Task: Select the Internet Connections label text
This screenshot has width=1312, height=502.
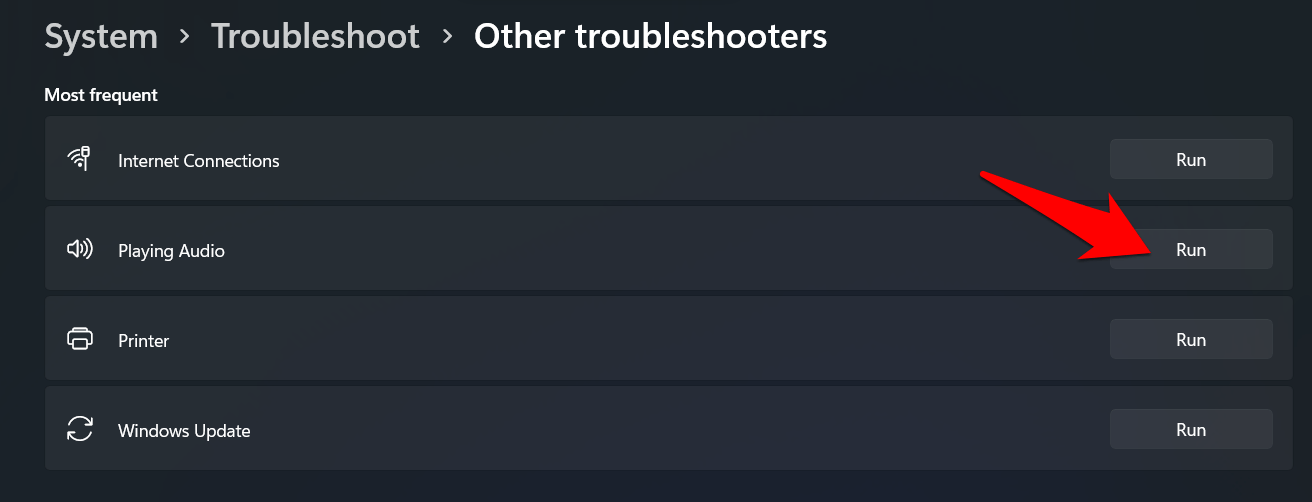Action: [x=198, y=161]
